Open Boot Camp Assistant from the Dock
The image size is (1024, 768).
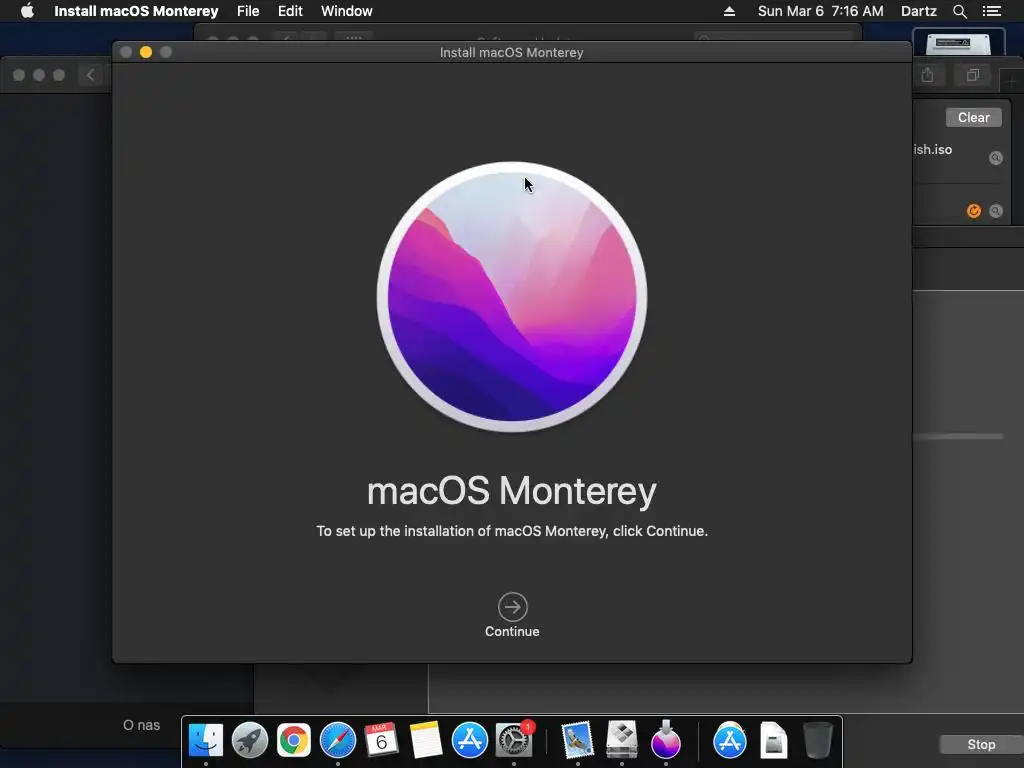click(x=621, y=739)
